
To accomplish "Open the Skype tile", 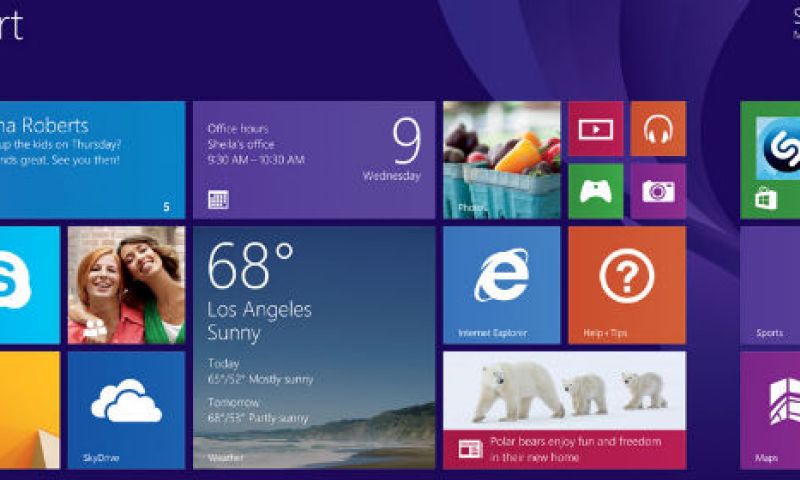I will click(30, 285).
